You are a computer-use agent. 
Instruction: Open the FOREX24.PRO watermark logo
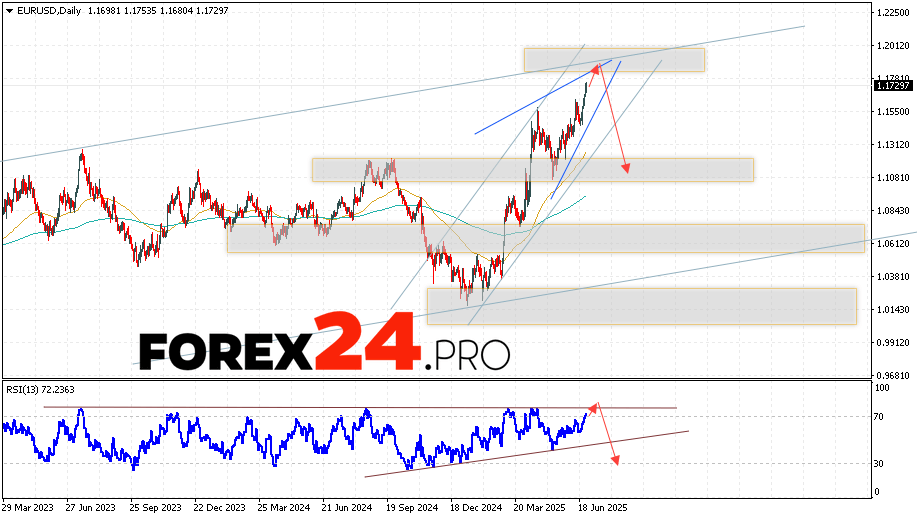pyautogui.click(x=324, y=343)
